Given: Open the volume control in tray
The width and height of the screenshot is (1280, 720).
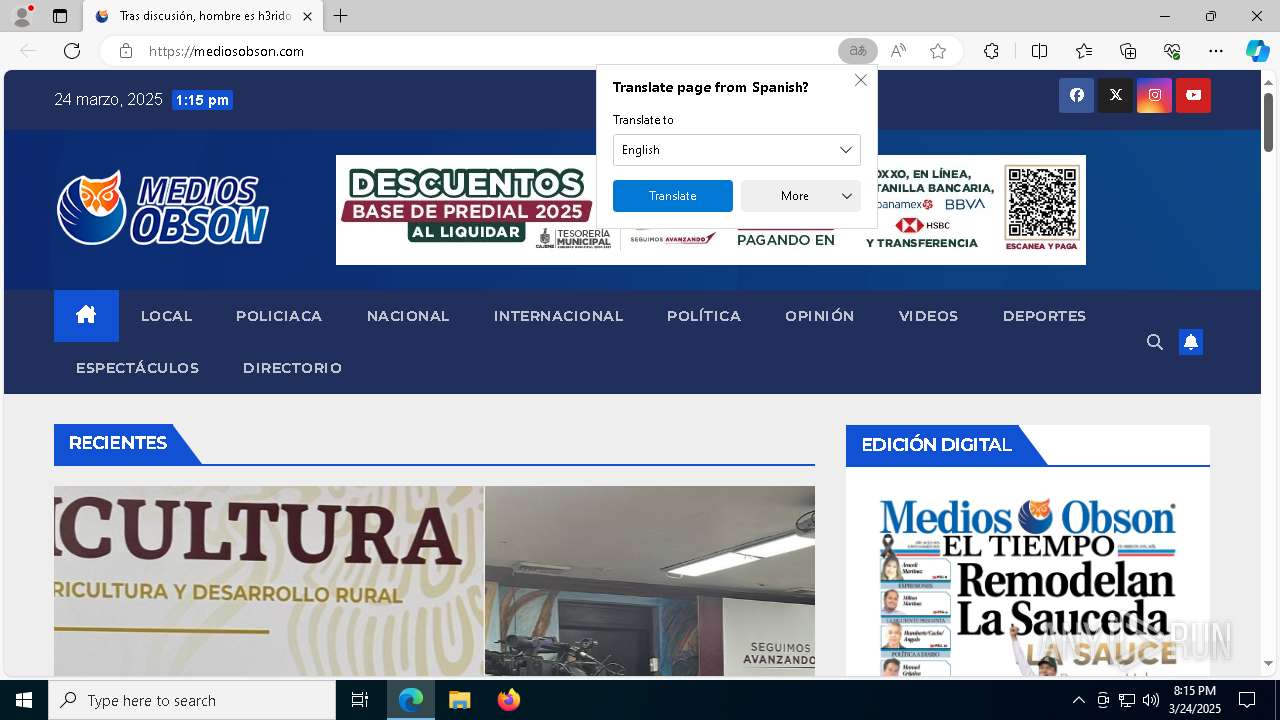Looking at the screenshot, I should (x=1151, y=700).
